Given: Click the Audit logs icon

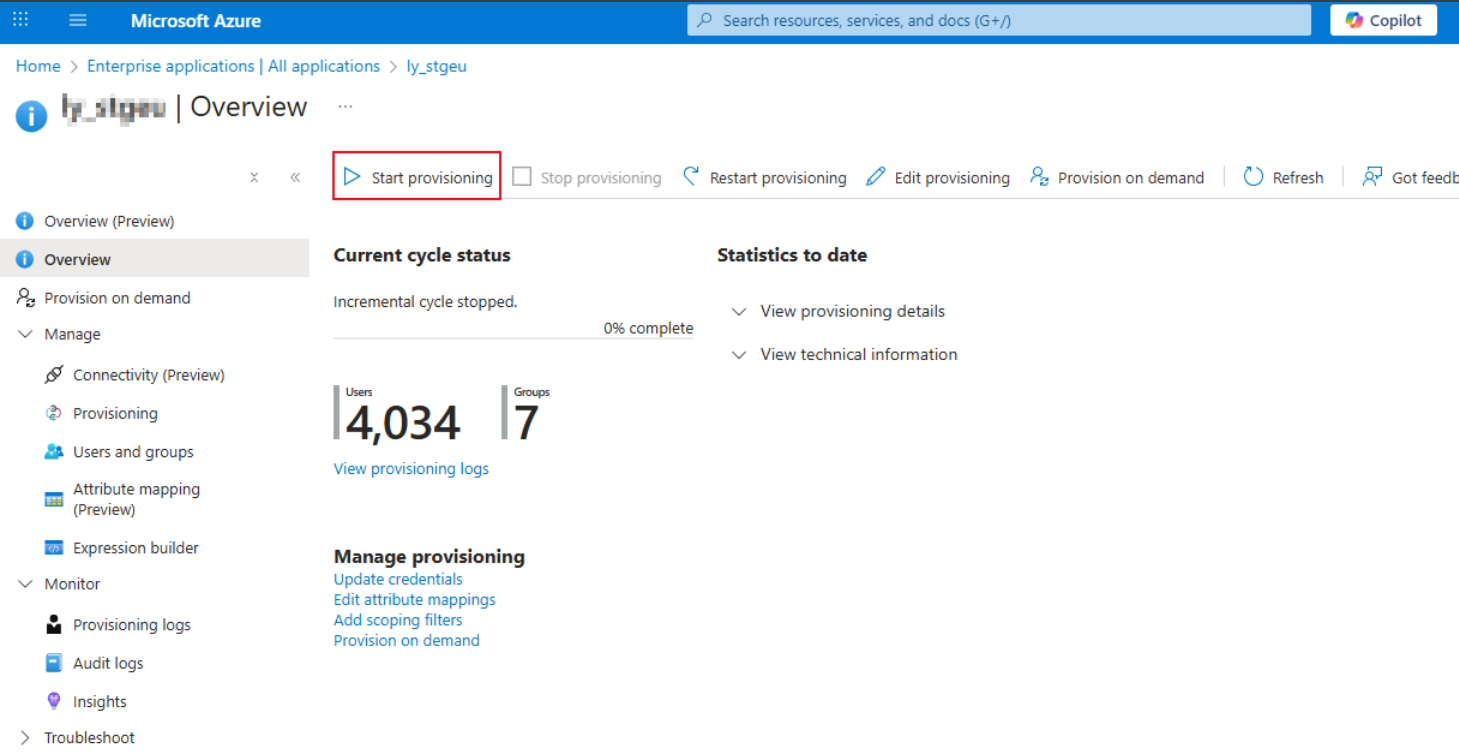Looking at the screenshot, I should 54,663.
